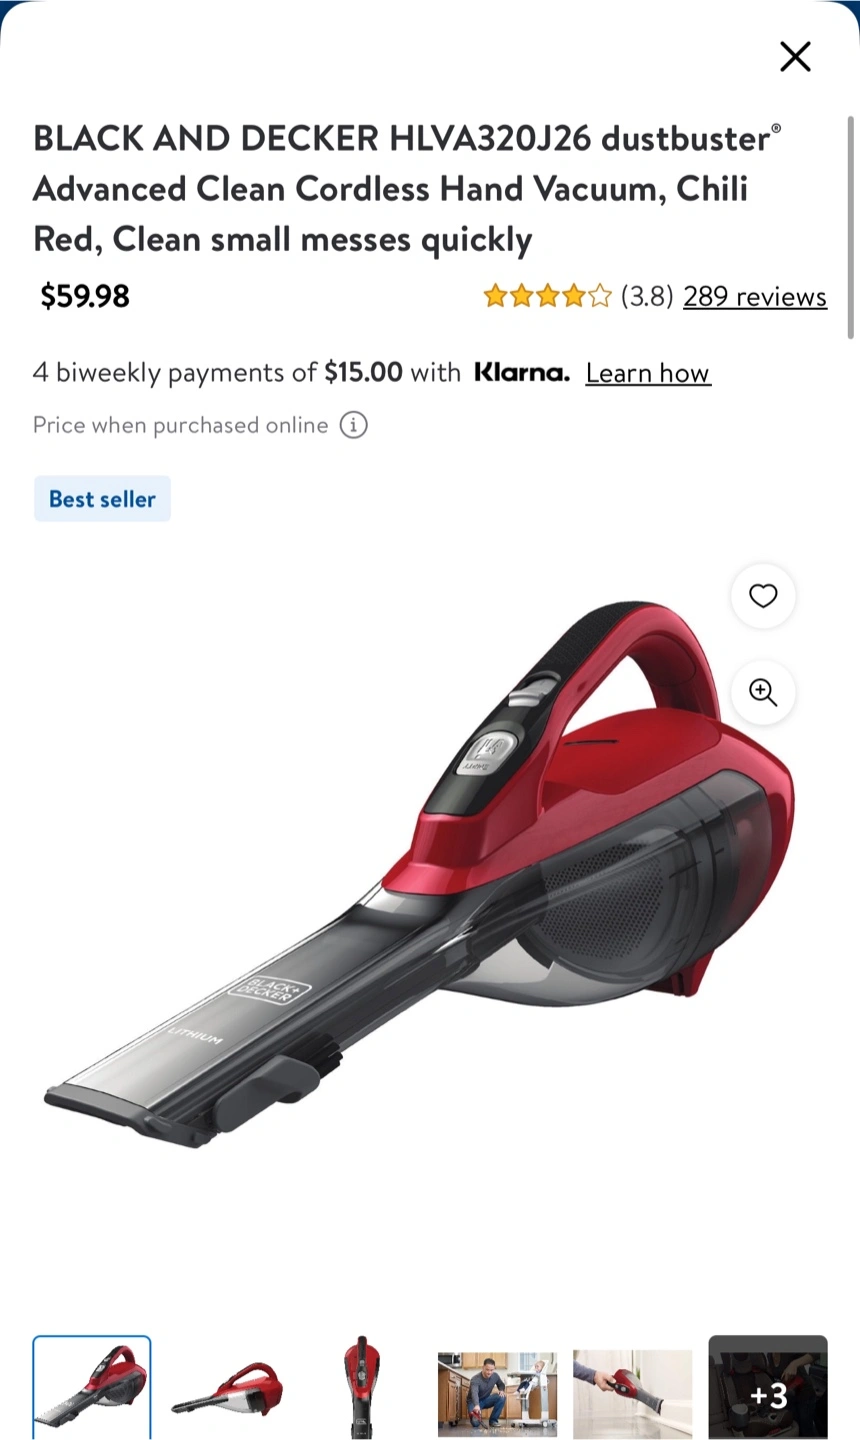860x1440 pixels.
Task: Click the vertical scrollbar on the right edge
Action: (x=851, y=228)
